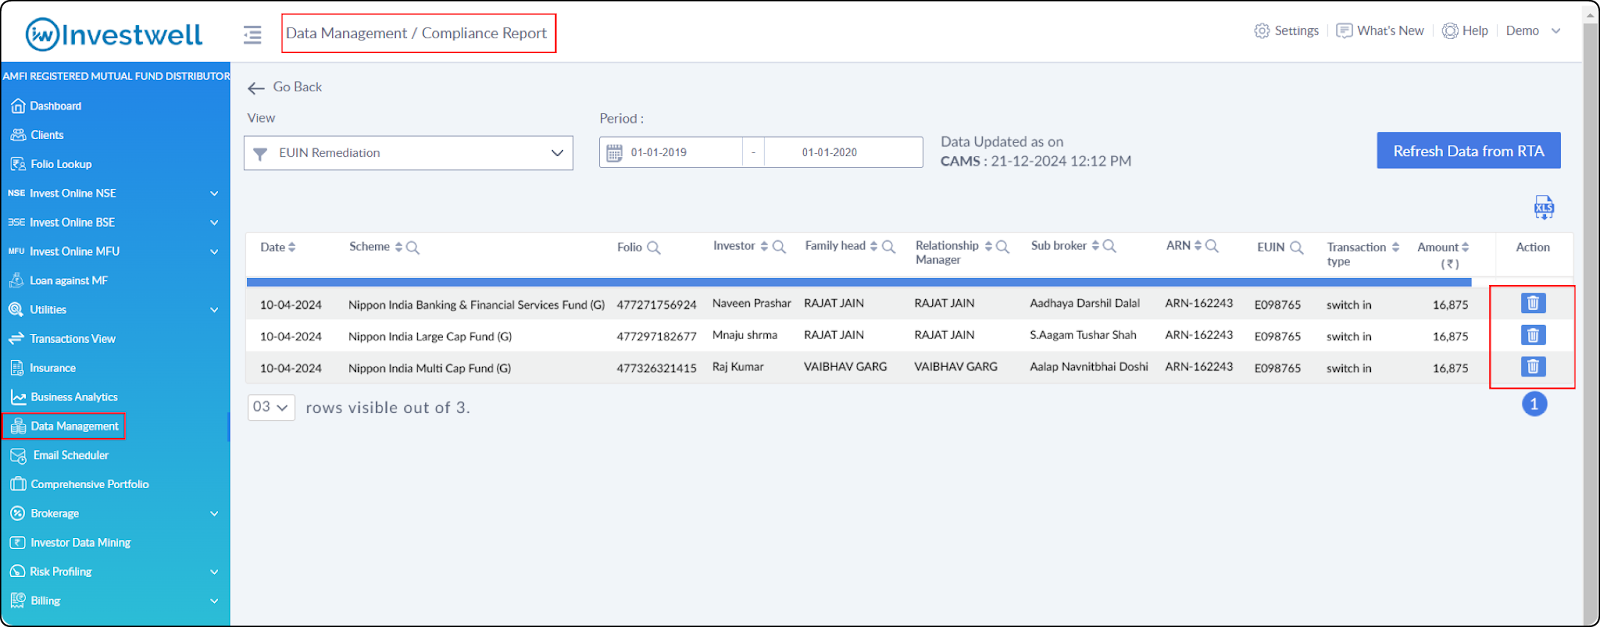
Task: Search within the Investor column
Action: click(x=779, y=247)
